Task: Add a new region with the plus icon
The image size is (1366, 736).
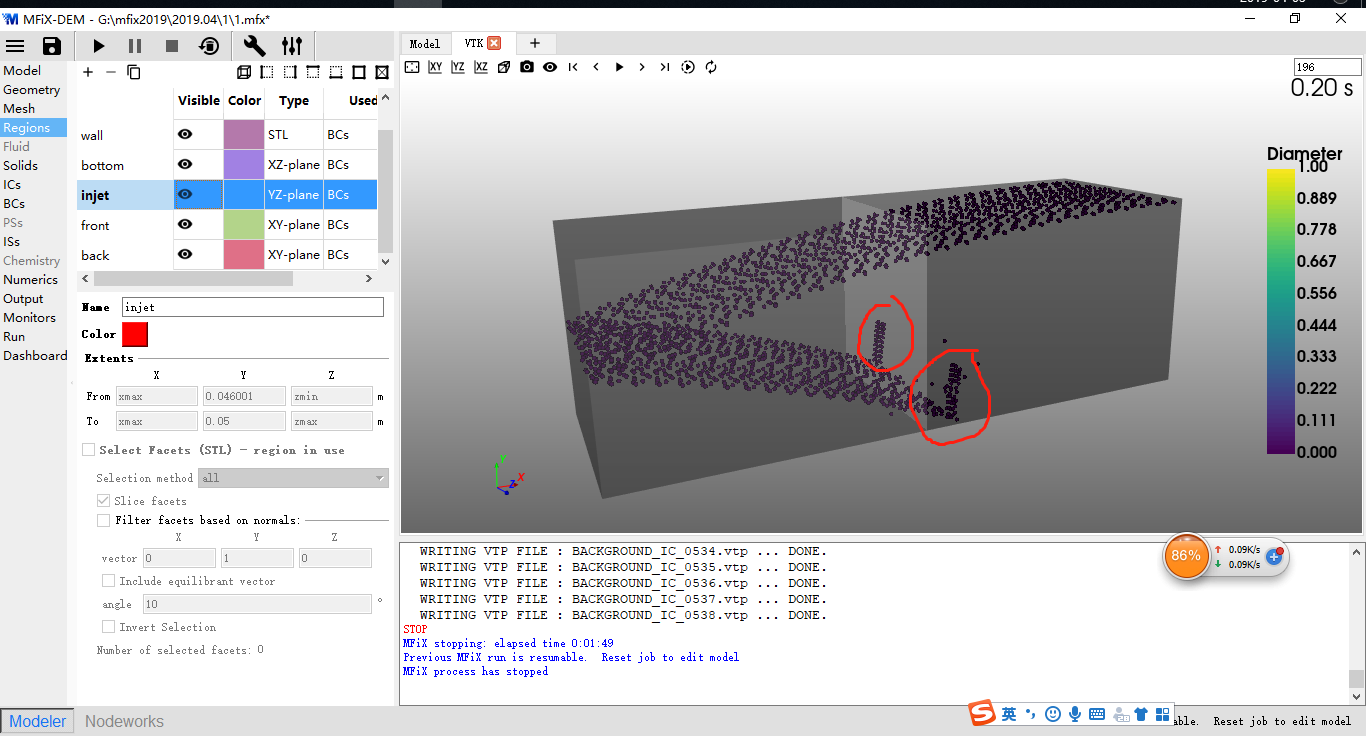Action: [88, 72]
